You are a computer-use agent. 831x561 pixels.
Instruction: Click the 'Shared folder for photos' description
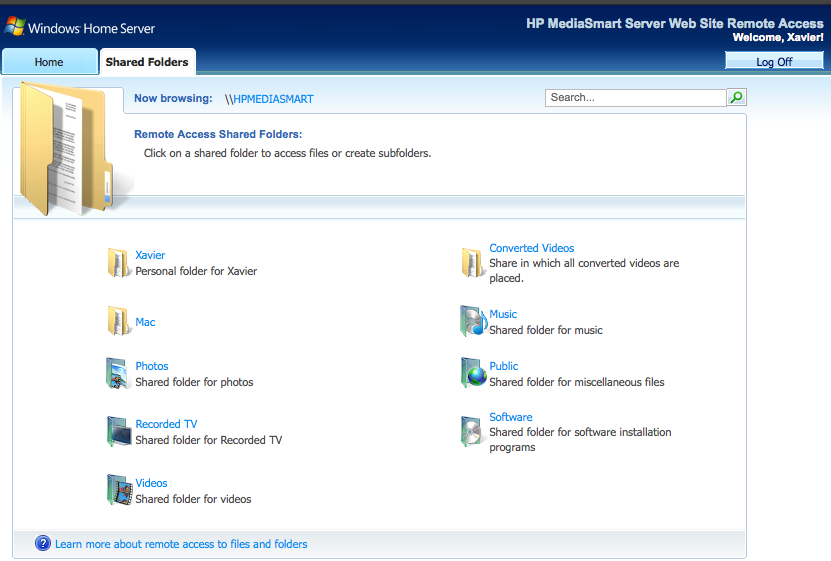tap(194, 382)
